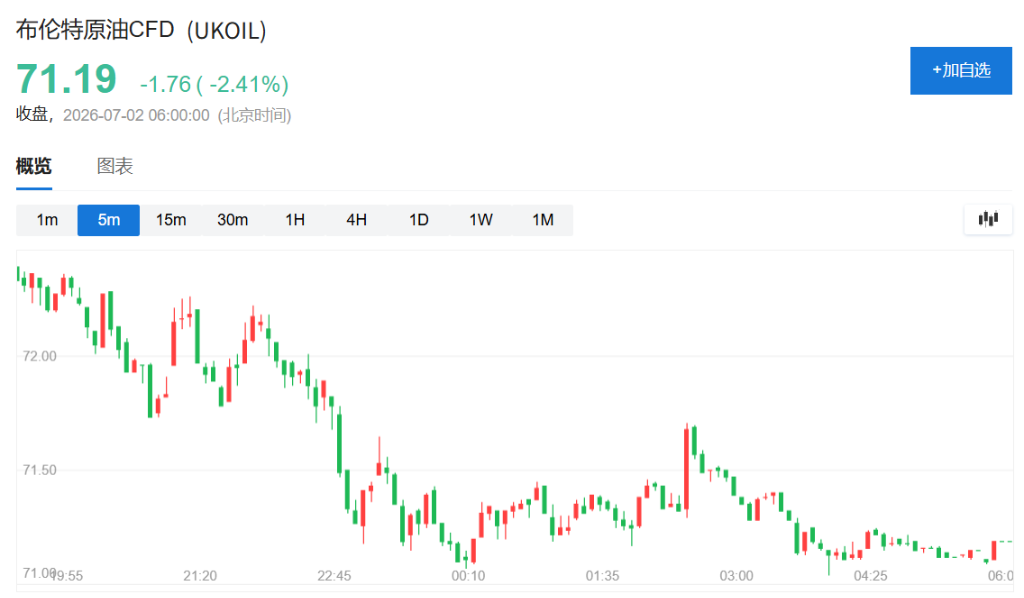Click the -1.76 (-2.41%) change value
This screenshot has width=1024, height=598.
214,84
